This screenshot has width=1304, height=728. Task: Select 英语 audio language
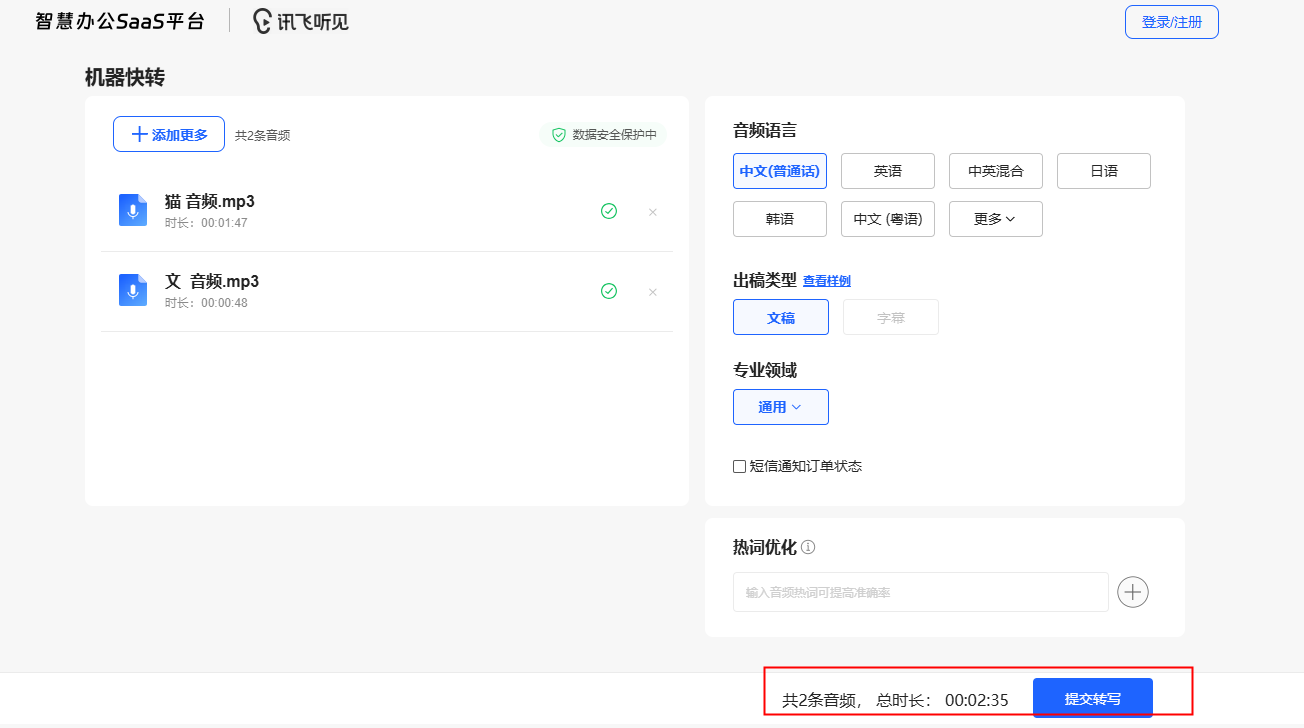pyautogui.click(x=888, y=171)
